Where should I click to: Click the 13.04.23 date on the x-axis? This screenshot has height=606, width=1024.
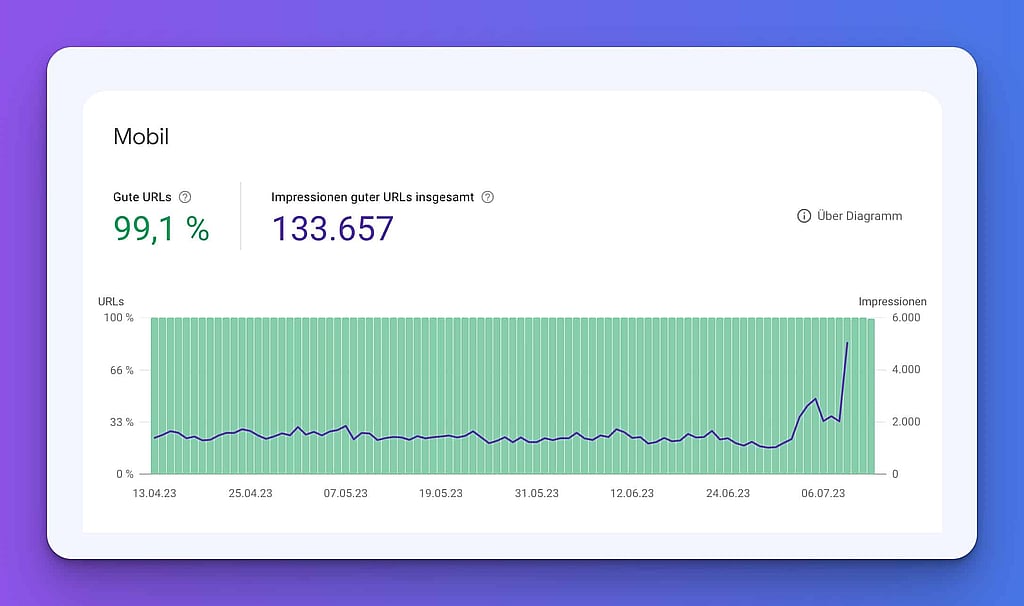155,493
